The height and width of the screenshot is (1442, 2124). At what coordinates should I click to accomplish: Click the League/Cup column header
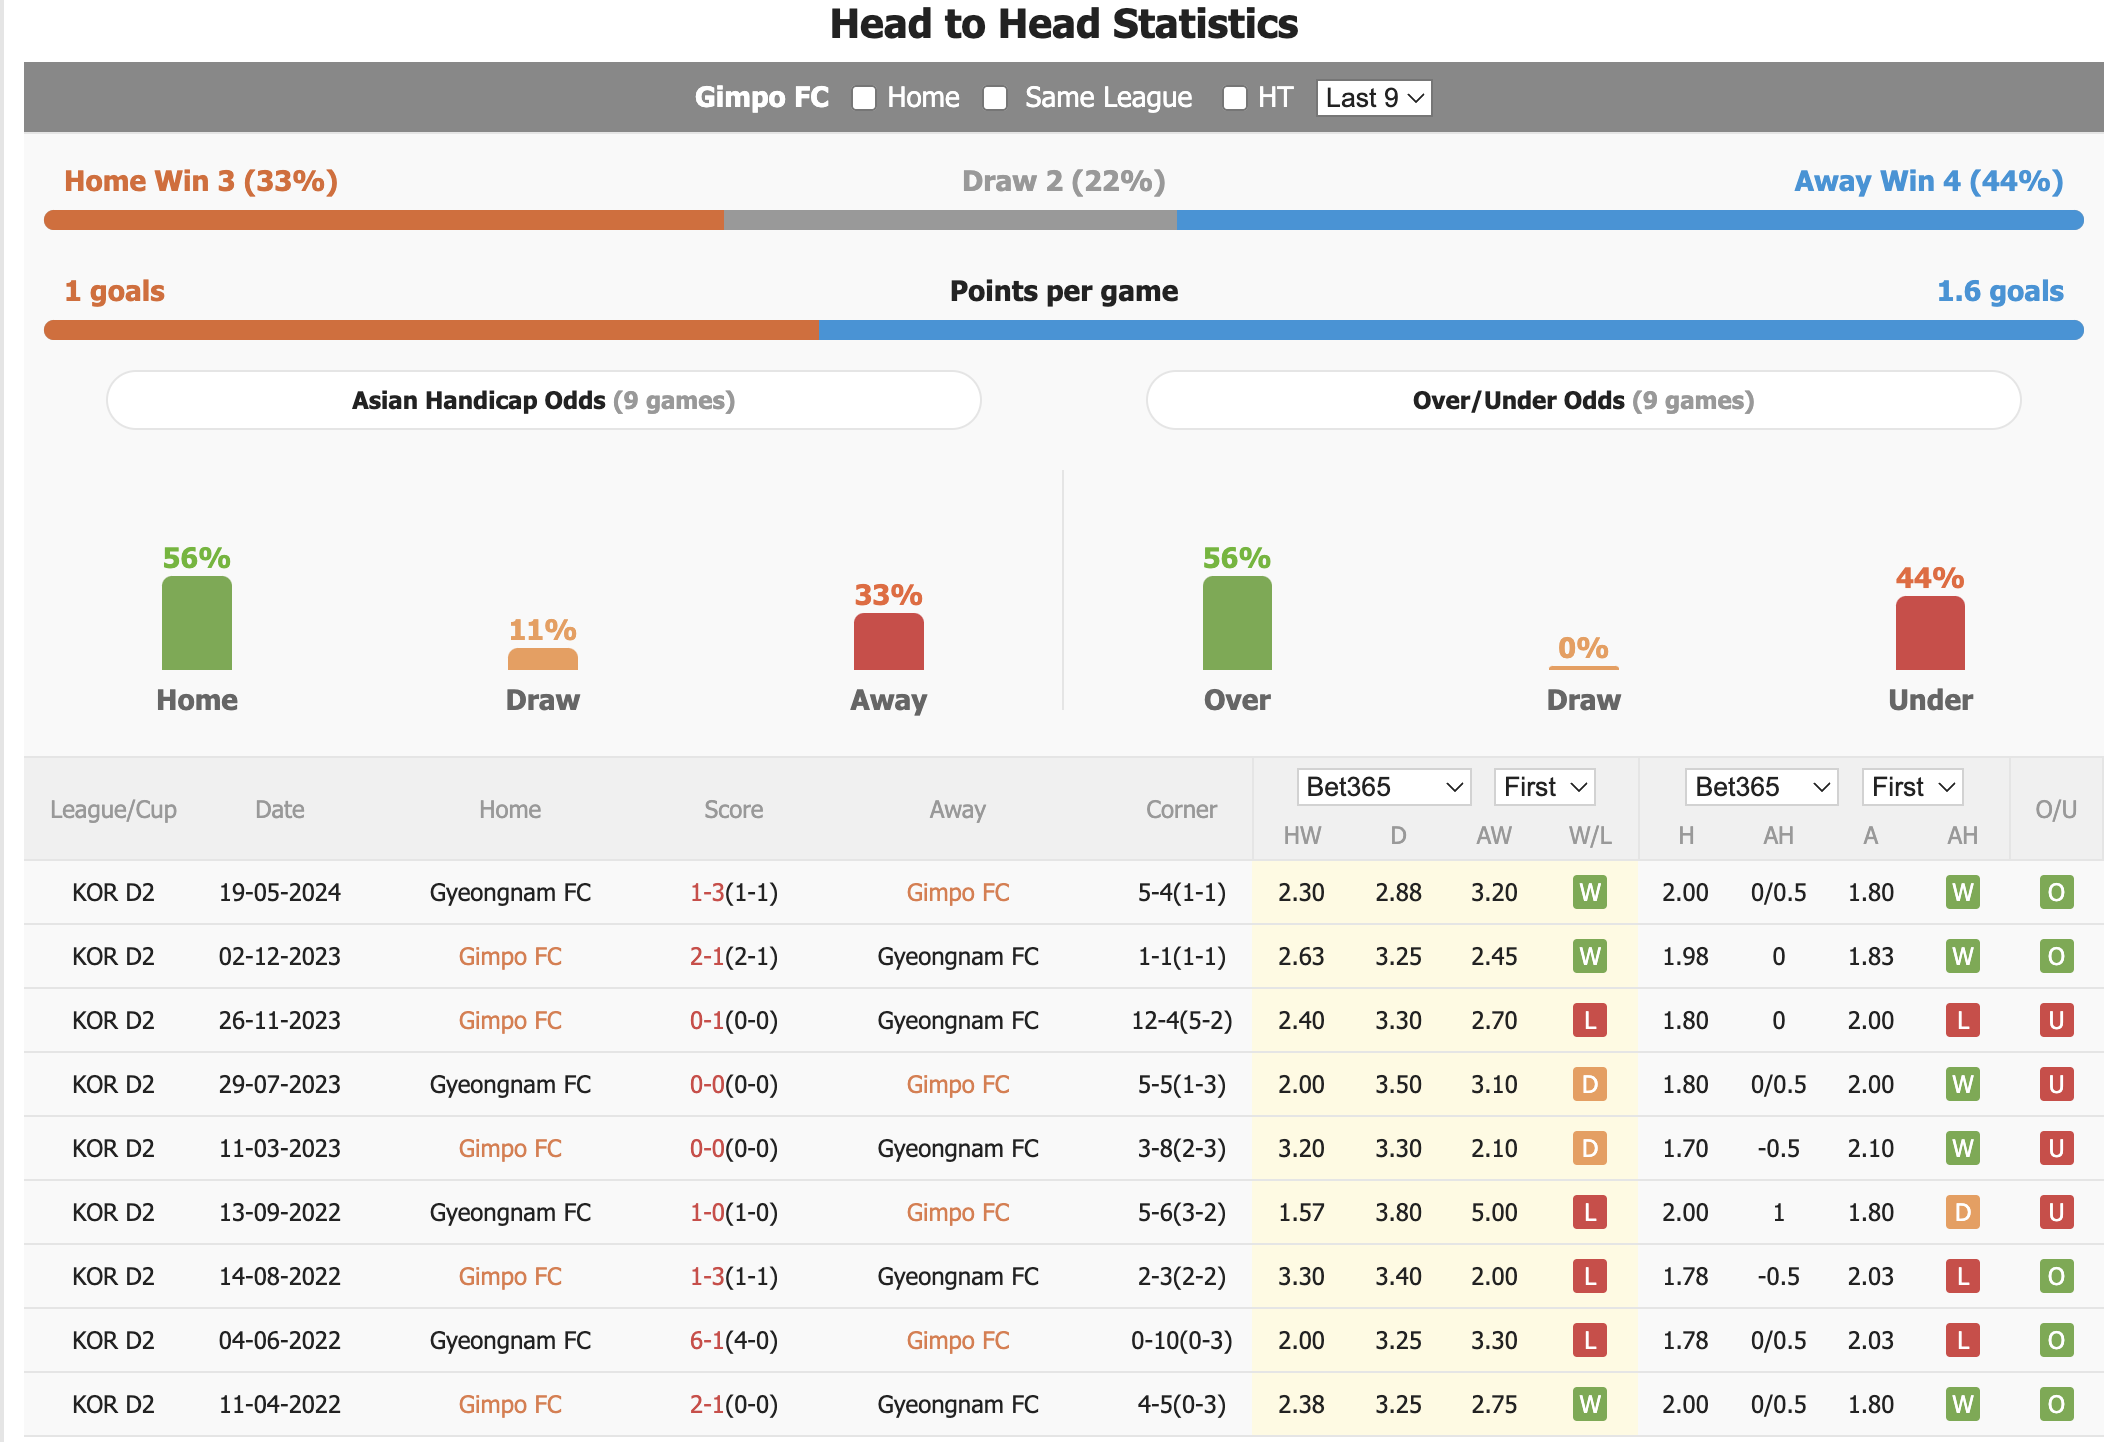coord(113,809)
